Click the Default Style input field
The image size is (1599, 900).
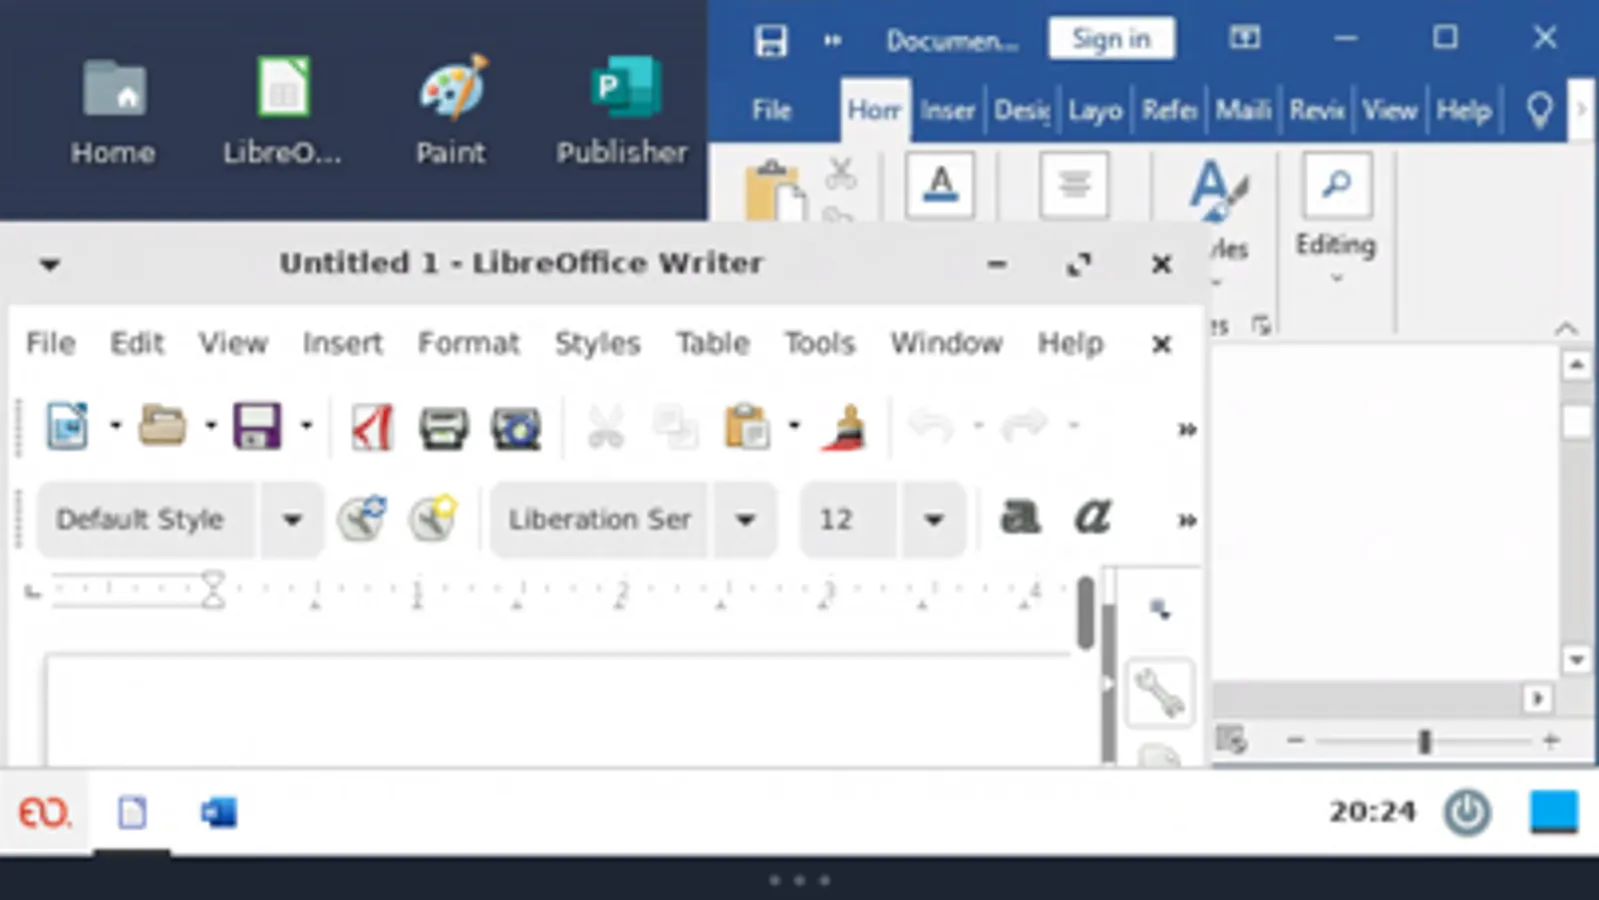[147, 519]
